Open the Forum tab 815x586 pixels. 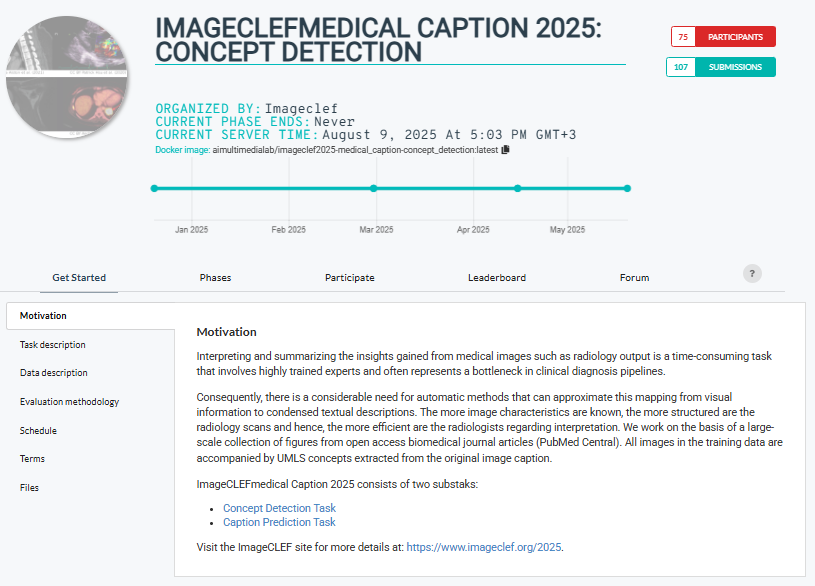[634, 278]
